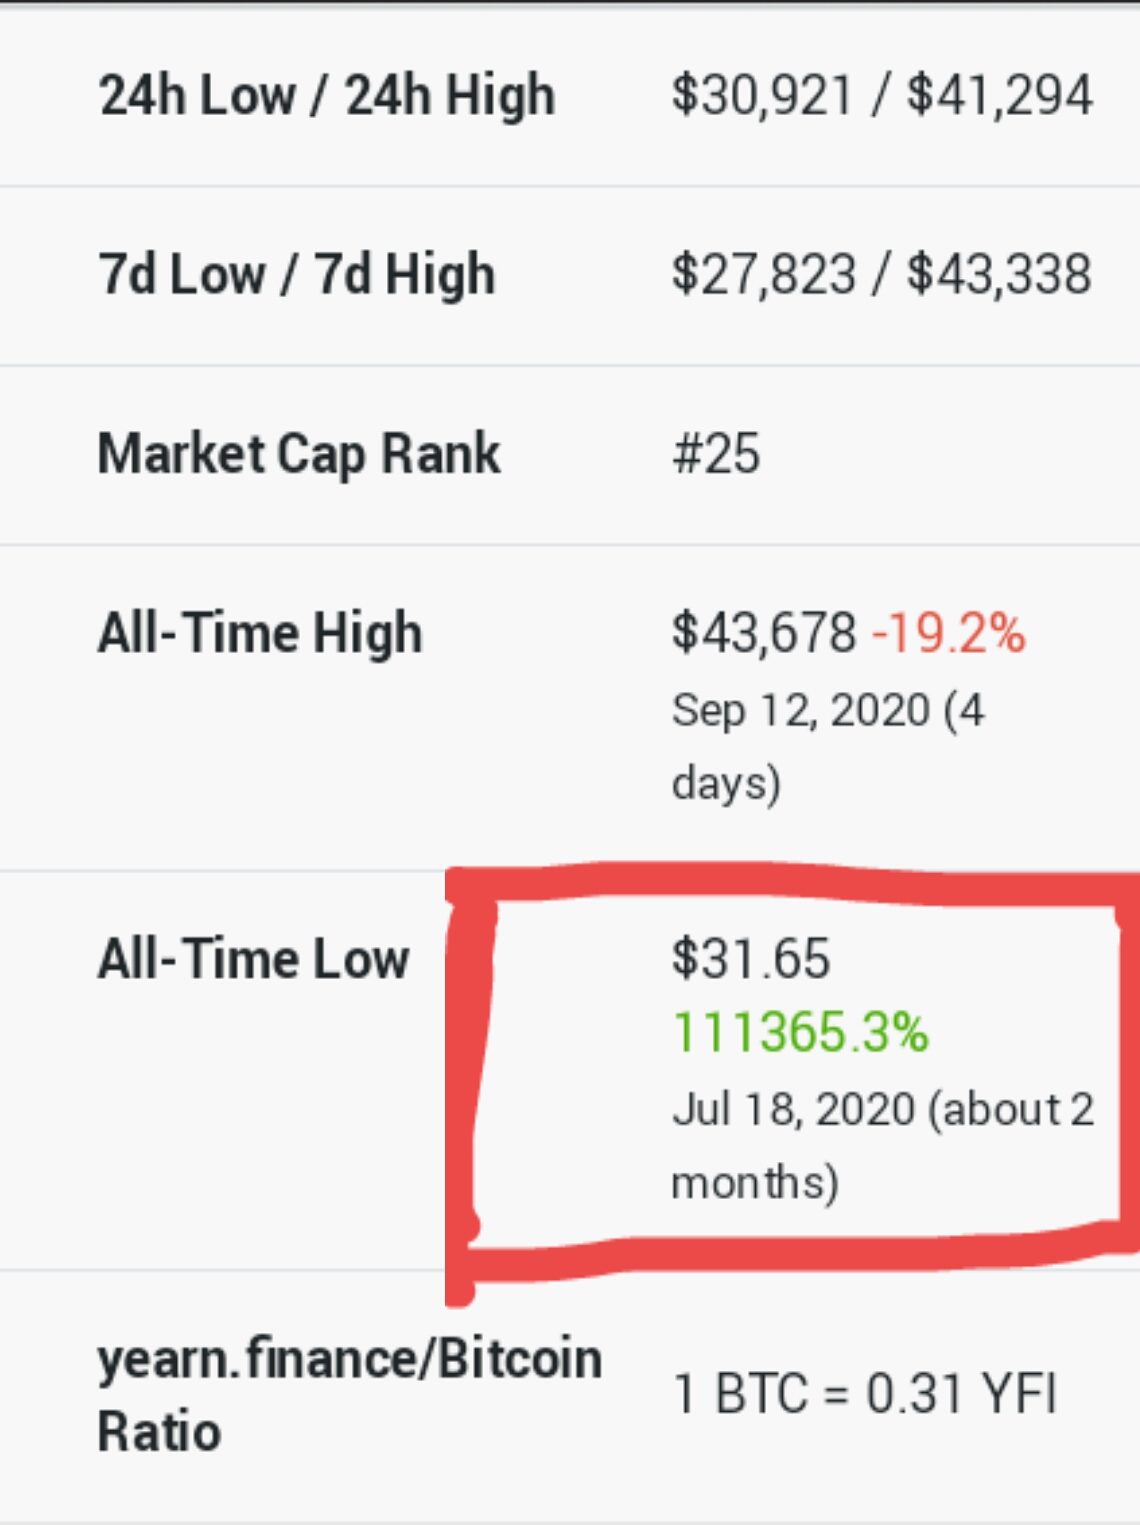Click the Jul 18, 2020 date text
This screenshot has width=1140, height=1525.
pos(794,1110)
